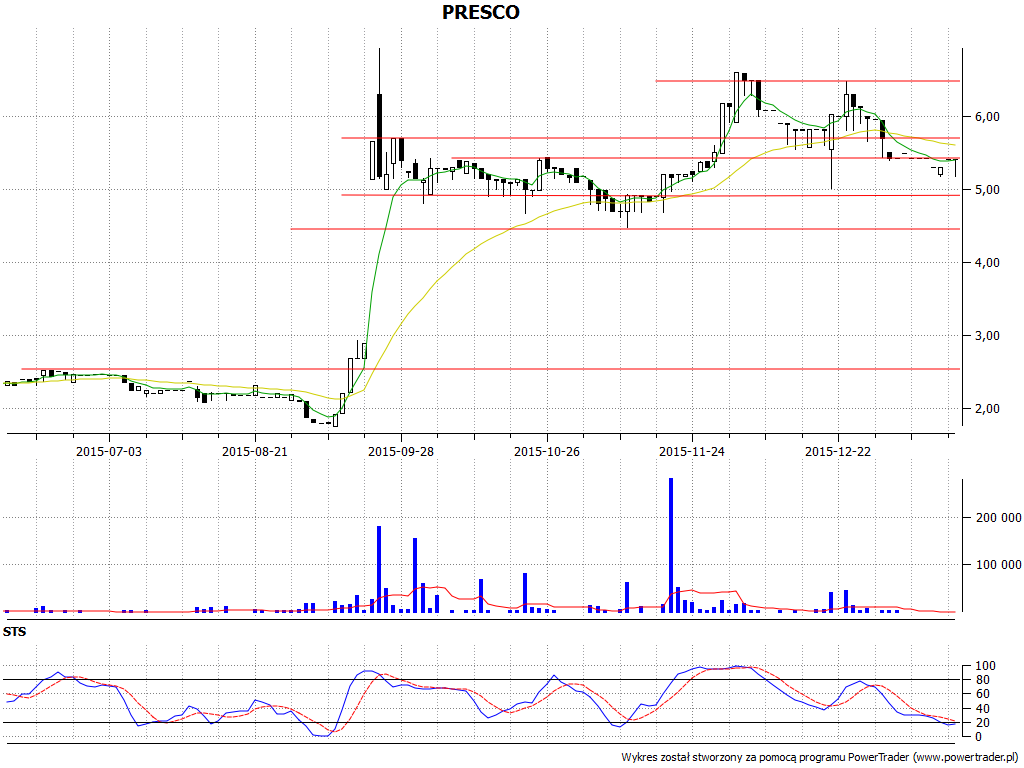Click the PRESCO chart title

pyautogui.click(x=481, y=12)
